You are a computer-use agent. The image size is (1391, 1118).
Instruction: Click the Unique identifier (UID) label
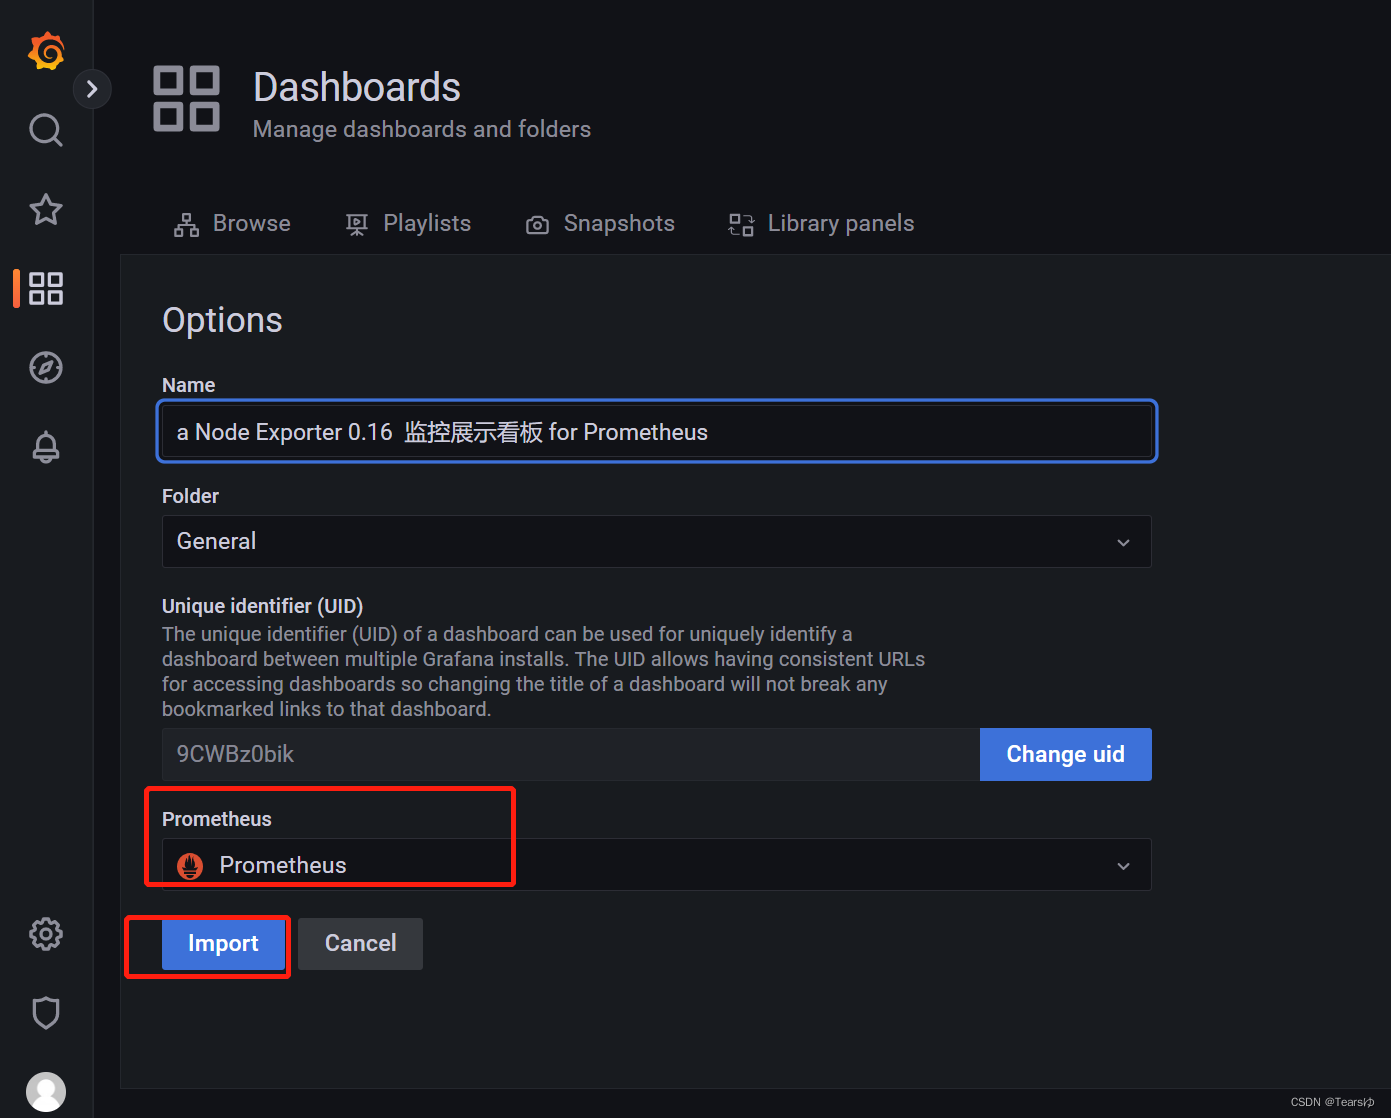tap(263, 606)
